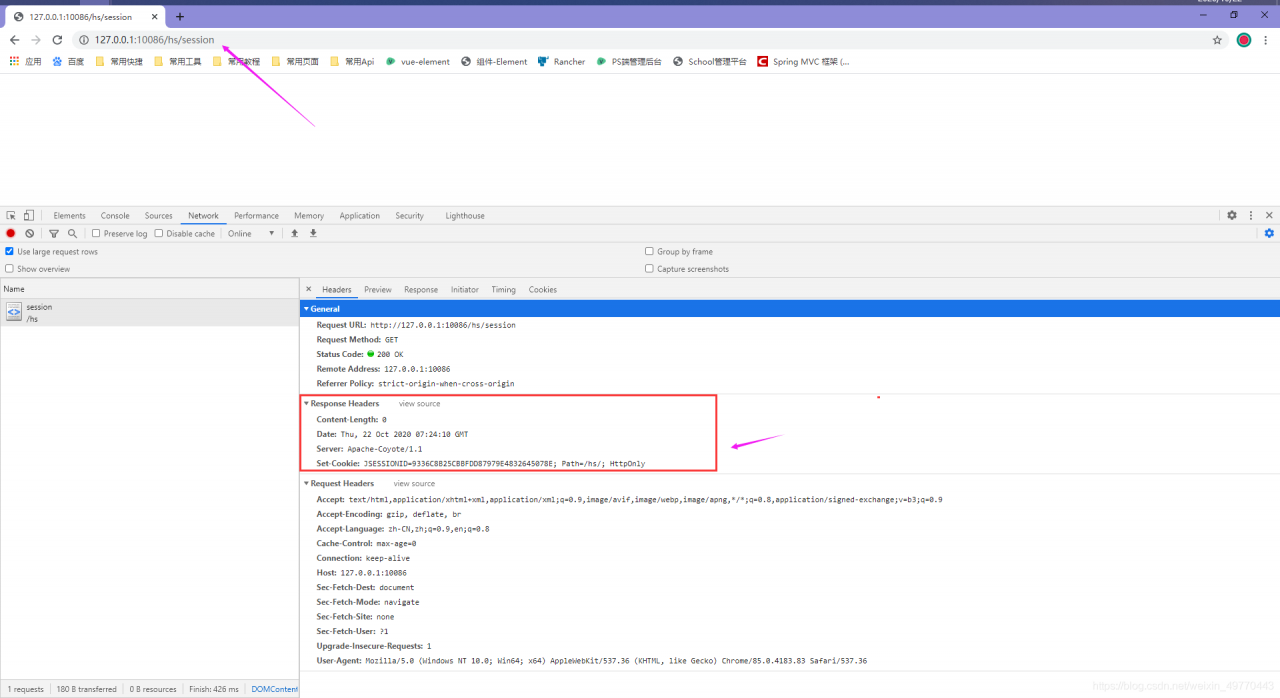Close the 127.0.0.1:10086/hs/session tab

point(156,17)
